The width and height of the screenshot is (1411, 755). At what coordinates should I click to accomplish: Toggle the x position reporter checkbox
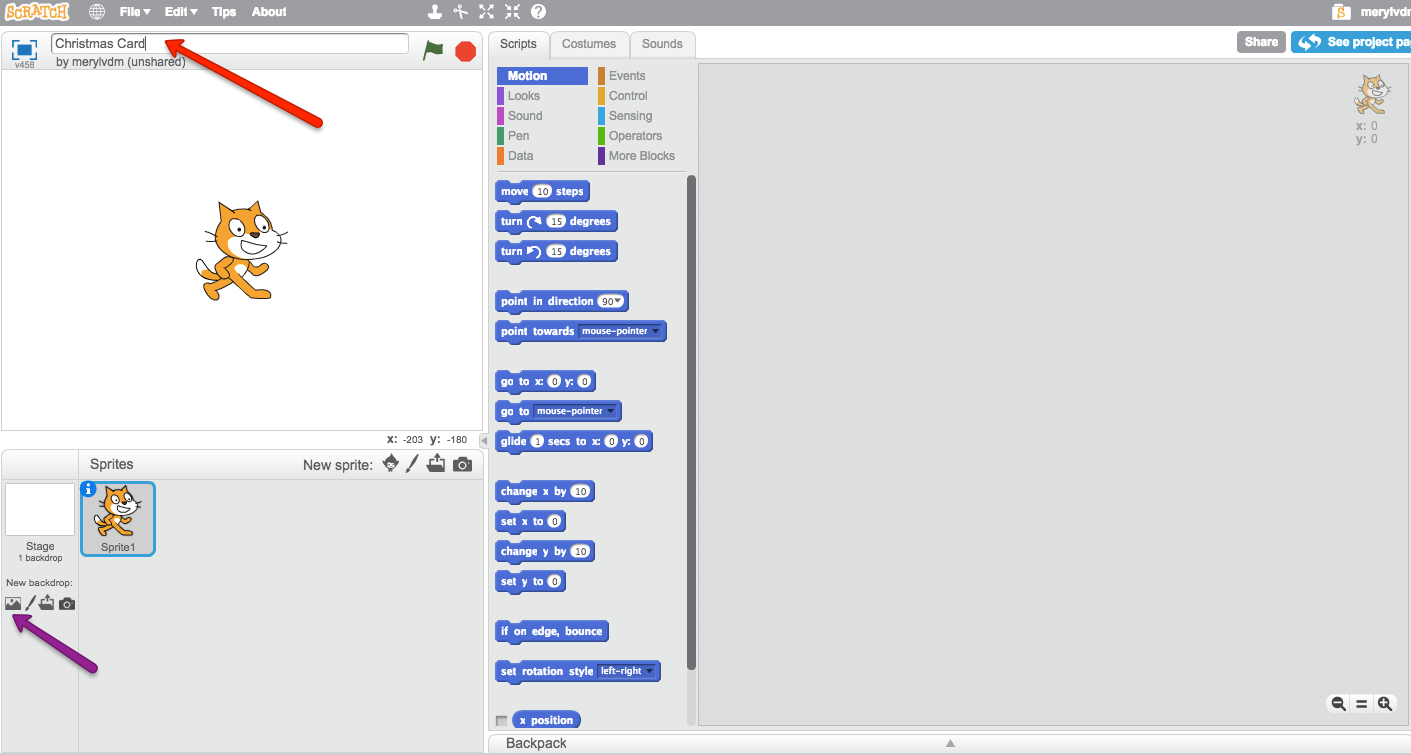pyautogui.click(x=501, y=721)
